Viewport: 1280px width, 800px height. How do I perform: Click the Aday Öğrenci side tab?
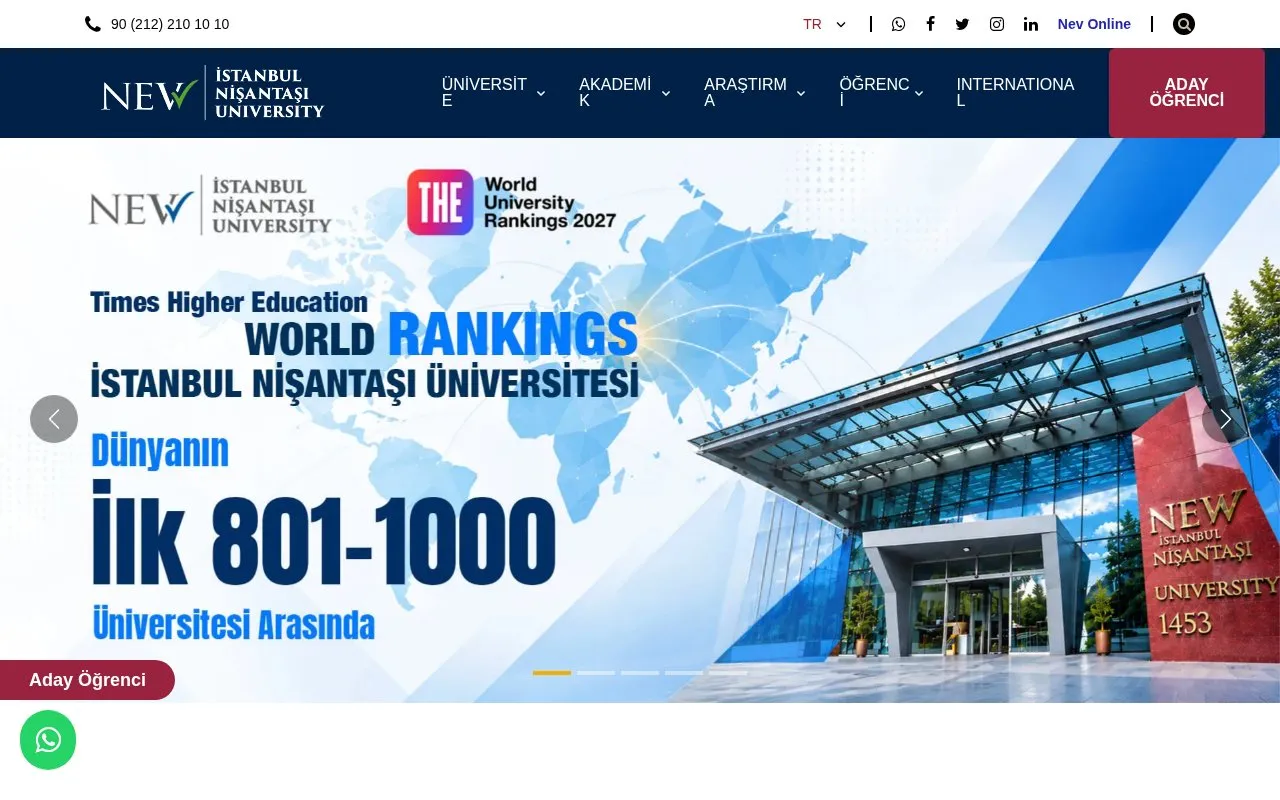pos(87,680)
